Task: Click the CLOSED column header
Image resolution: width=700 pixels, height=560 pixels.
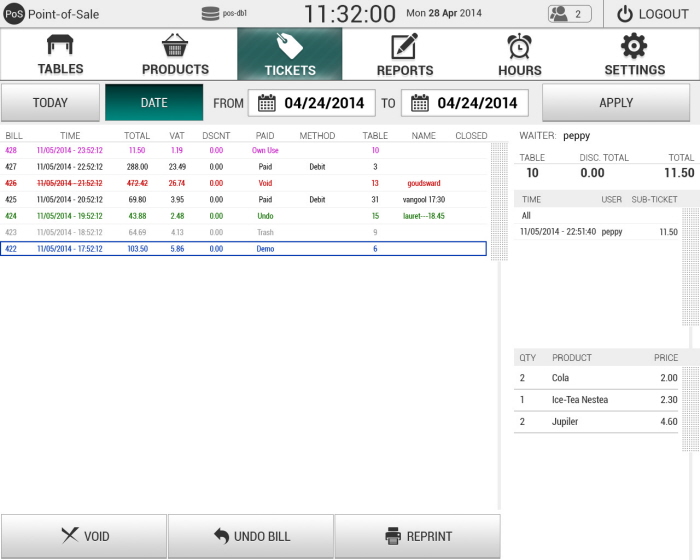Action: click(471, 136)
